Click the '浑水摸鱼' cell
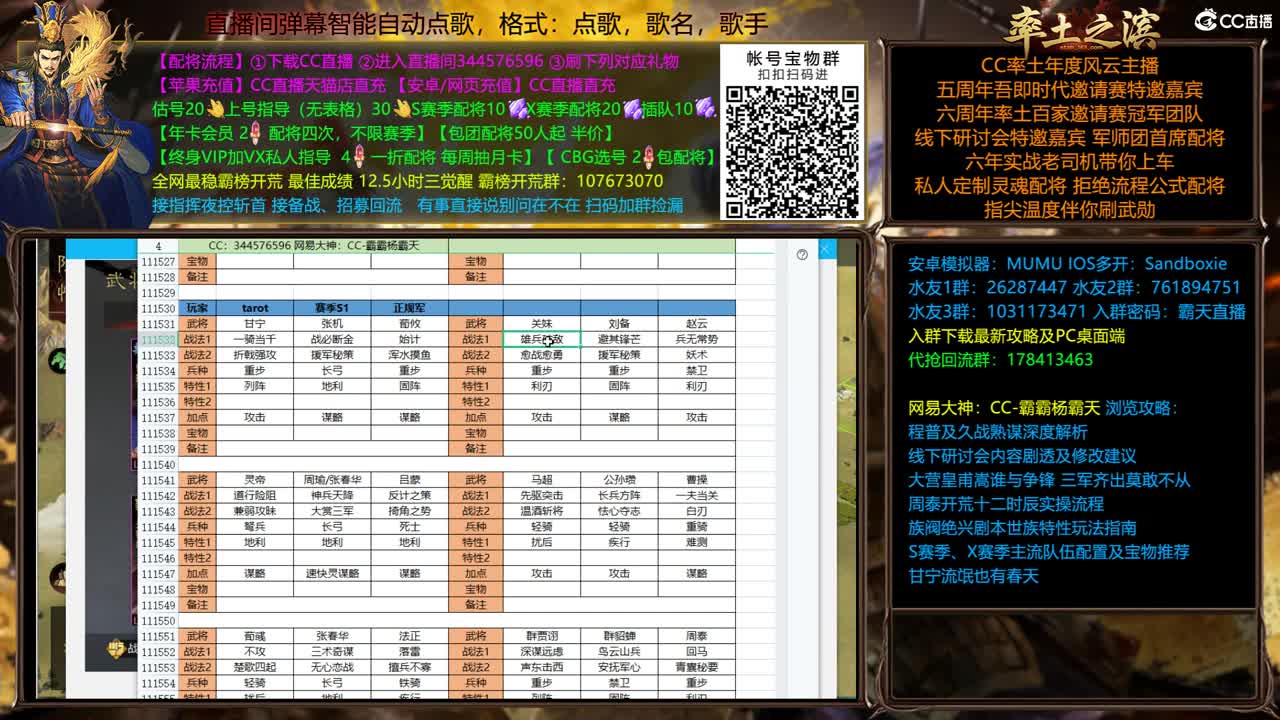The image size is (1280, 720). (x=409, y=355)
